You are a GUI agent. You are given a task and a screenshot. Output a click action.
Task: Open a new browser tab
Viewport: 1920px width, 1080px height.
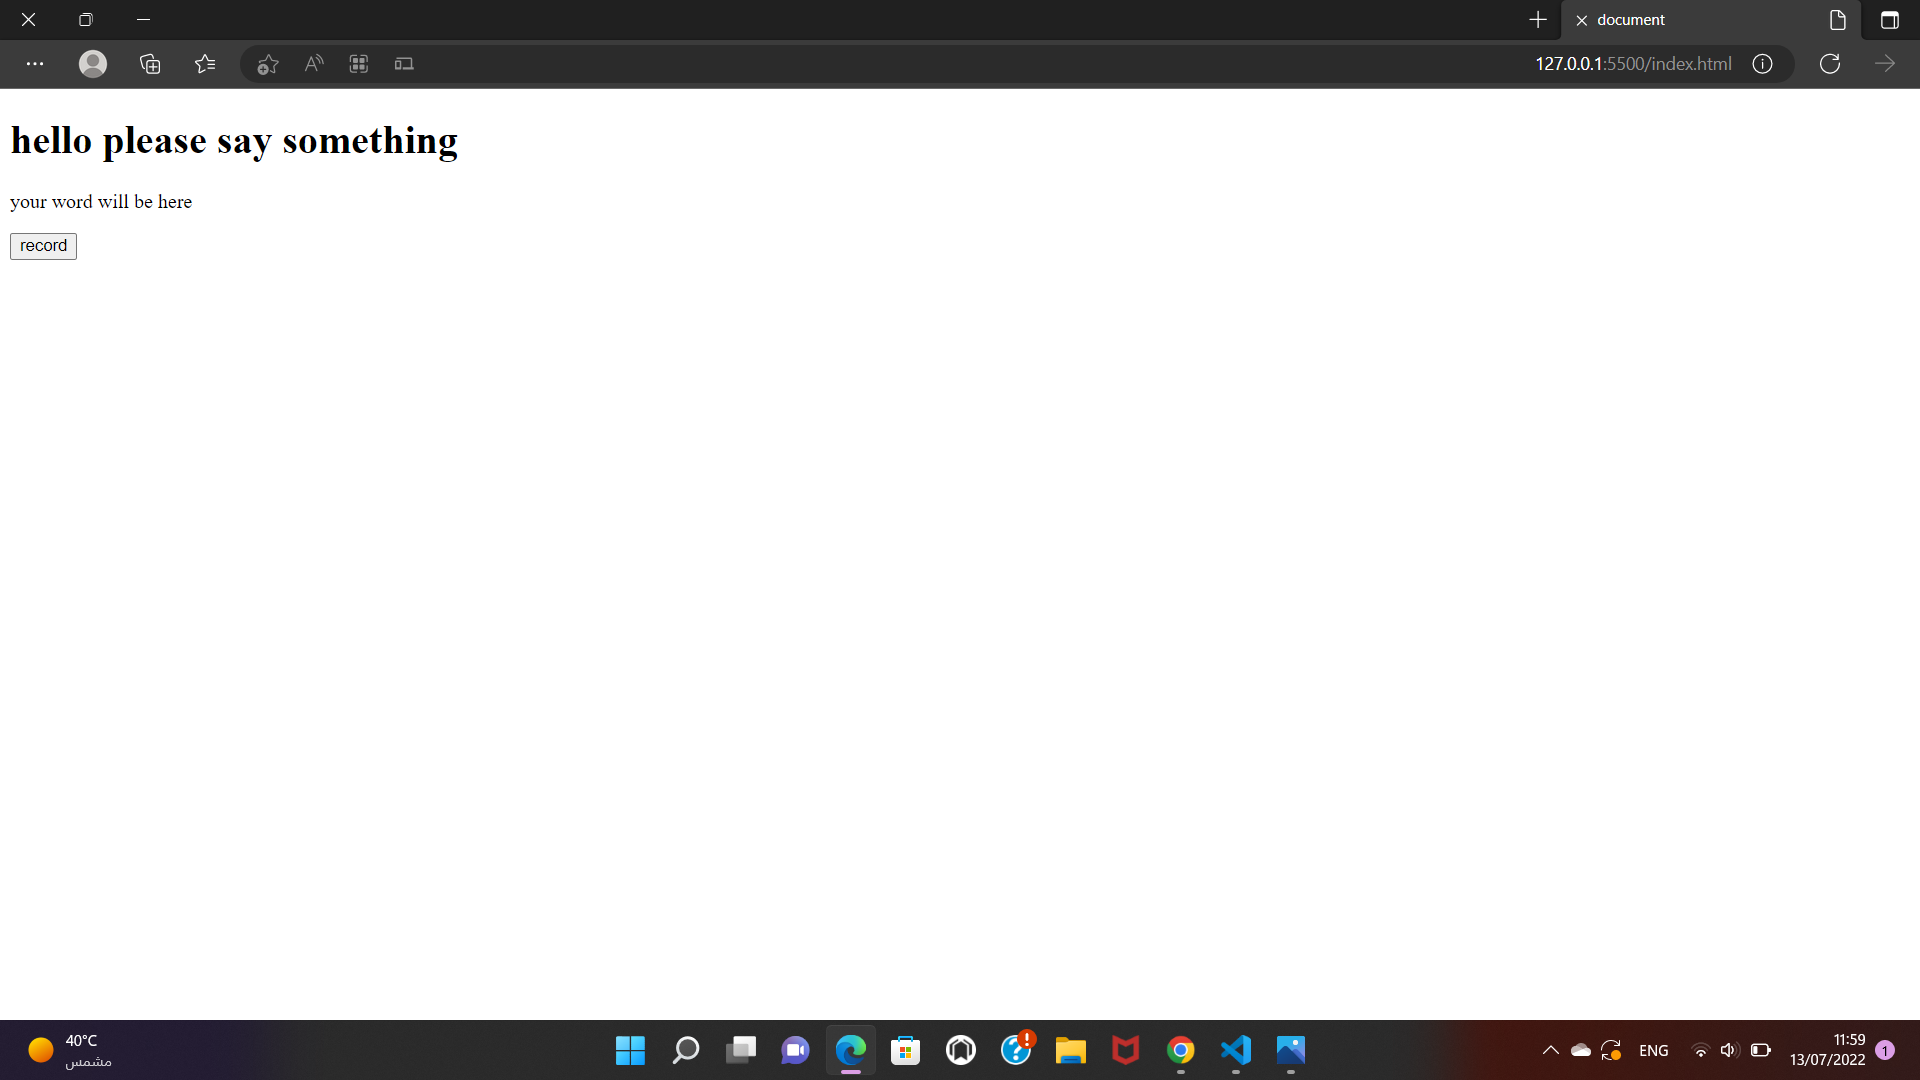pos(1538,19)
